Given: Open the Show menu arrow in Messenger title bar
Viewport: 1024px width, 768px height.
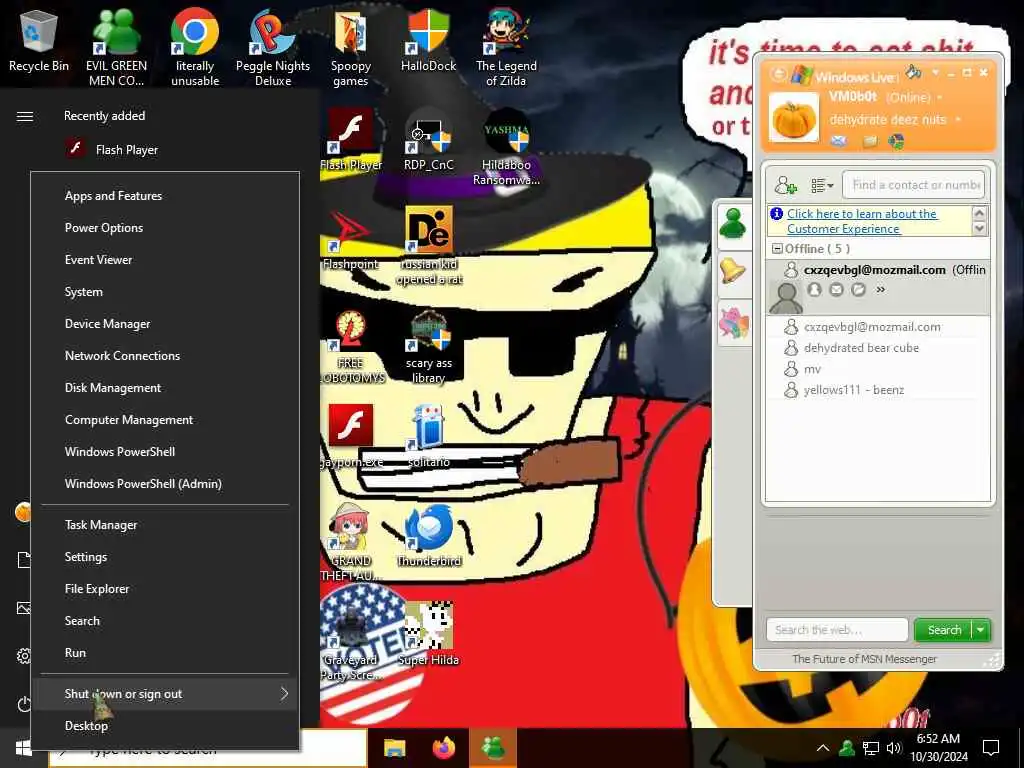Looking at the screenshot, I should pos(935,72).
